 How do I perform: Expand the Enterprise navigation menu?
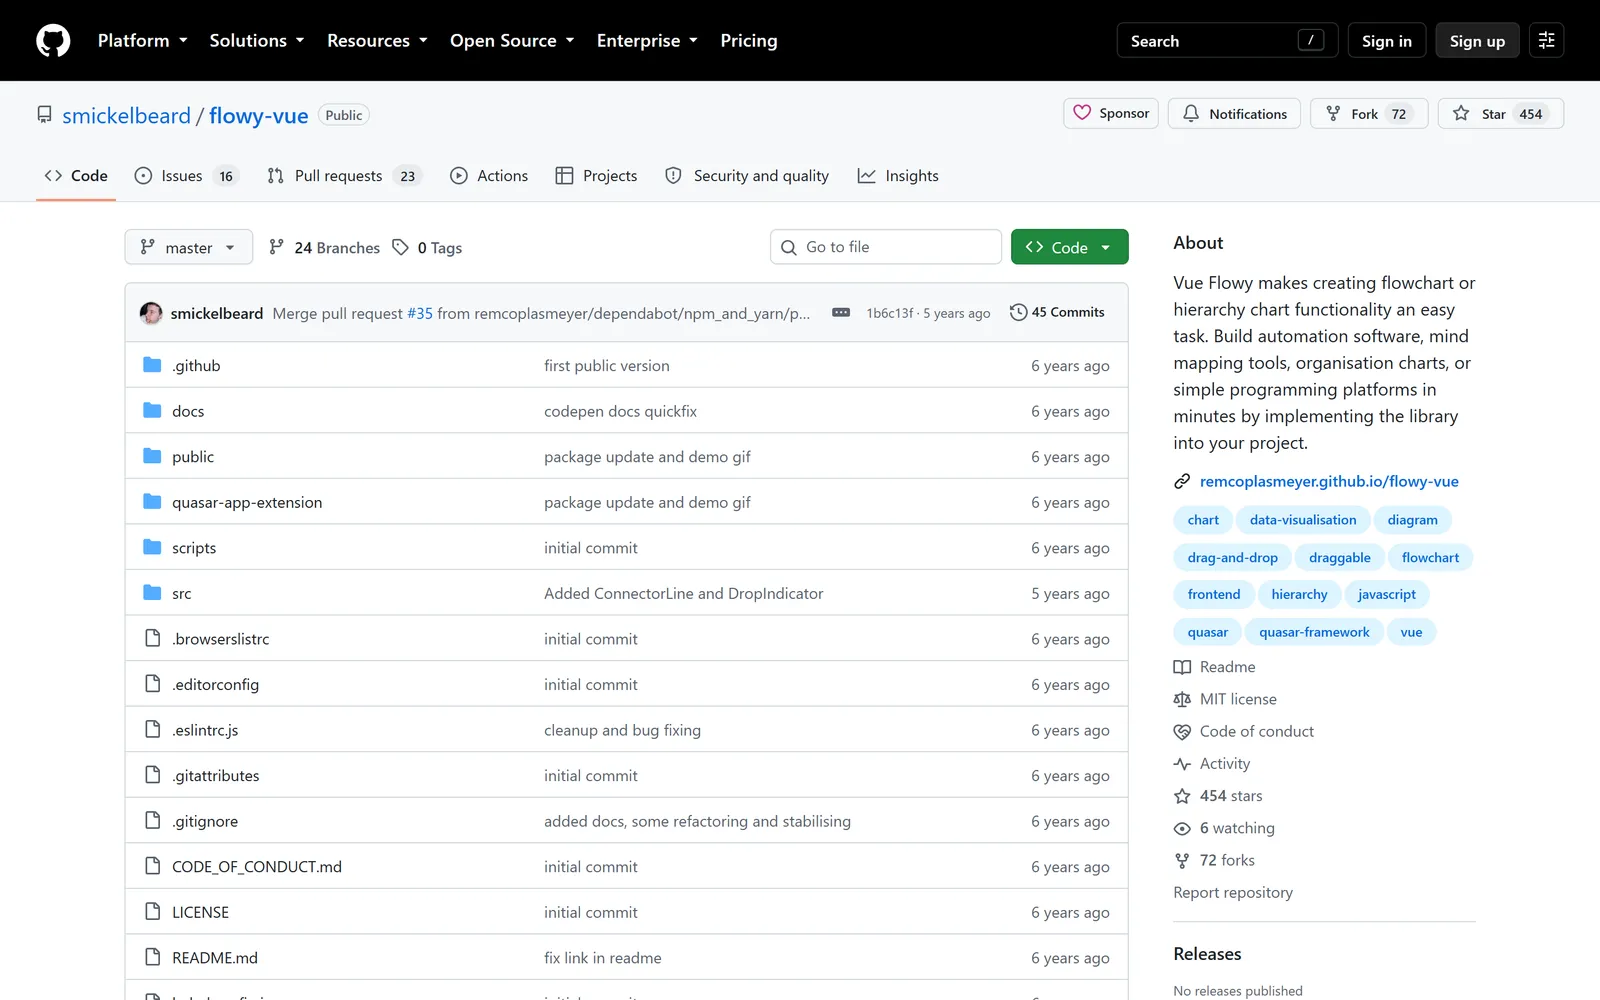[647, 41]
